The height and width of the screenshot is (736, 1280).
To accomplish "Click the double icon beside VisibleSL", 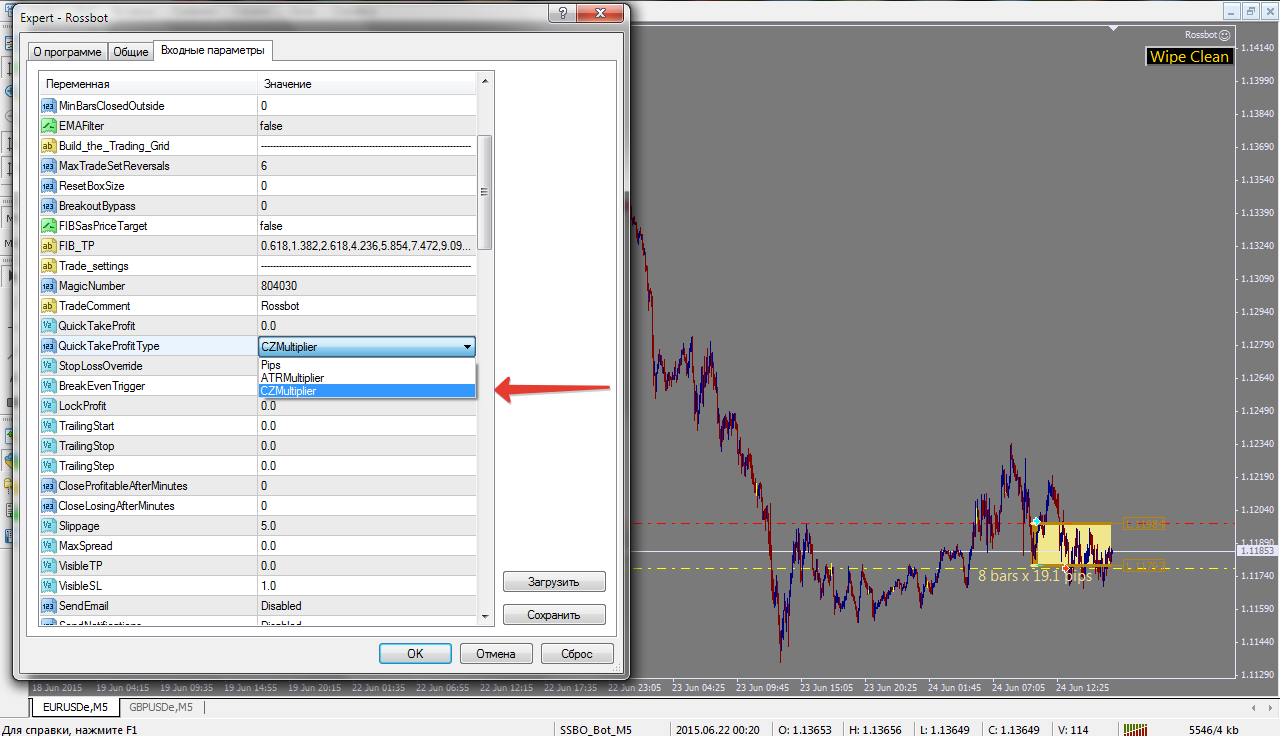I will coord(48,586).
